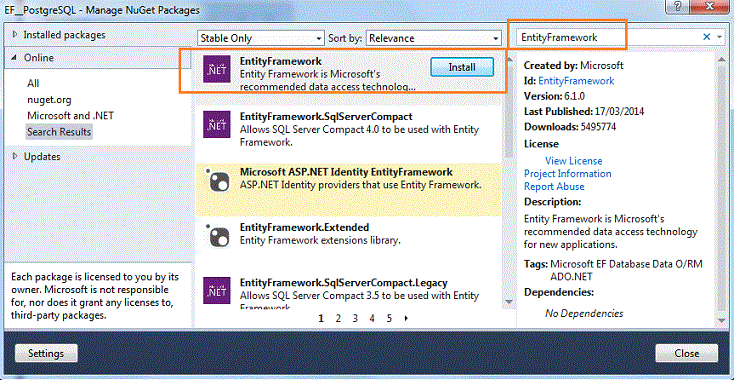Collapse the Online section
This screenshot has width=734, height=380.
tap(14, 58)
